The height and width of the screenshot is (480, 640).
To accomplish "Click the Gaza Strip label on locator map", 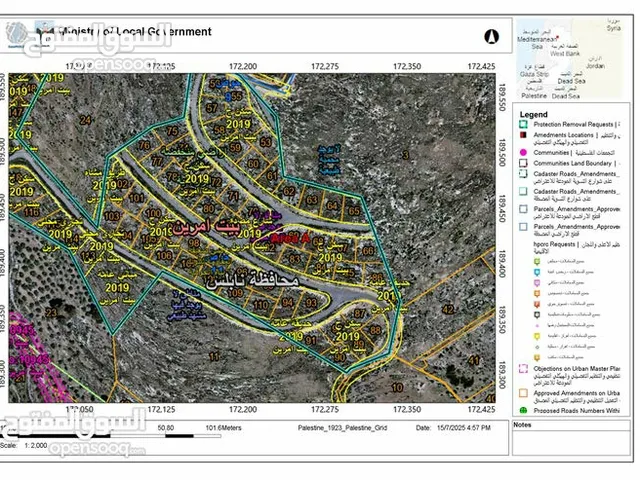I will (x=534, y=74).
